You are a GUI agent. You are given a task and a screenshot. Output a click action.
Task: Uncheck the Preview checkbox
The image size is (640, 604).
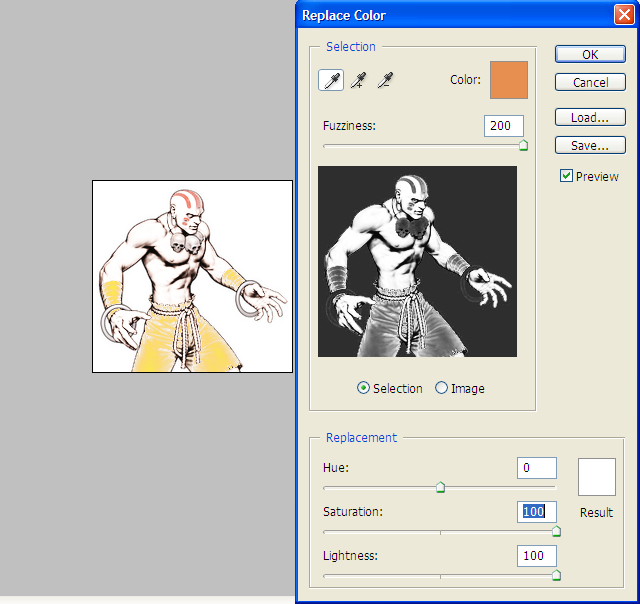(566, 176)
